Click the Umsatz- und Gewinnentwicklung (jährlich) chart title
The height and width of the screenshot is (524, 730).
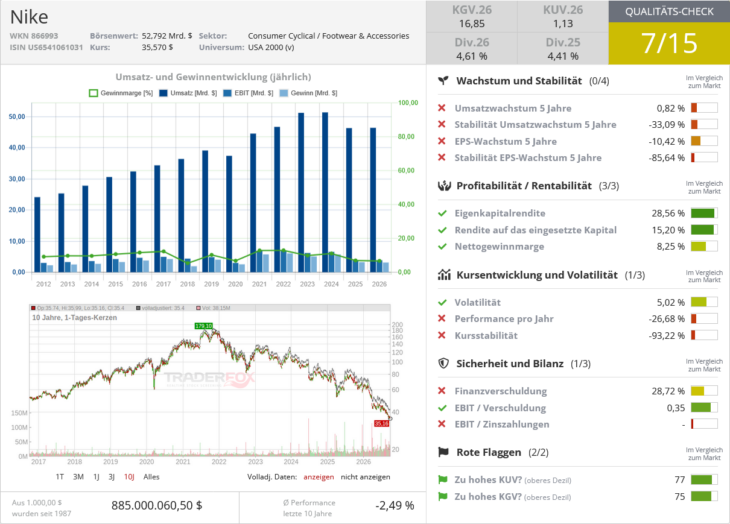213,77
